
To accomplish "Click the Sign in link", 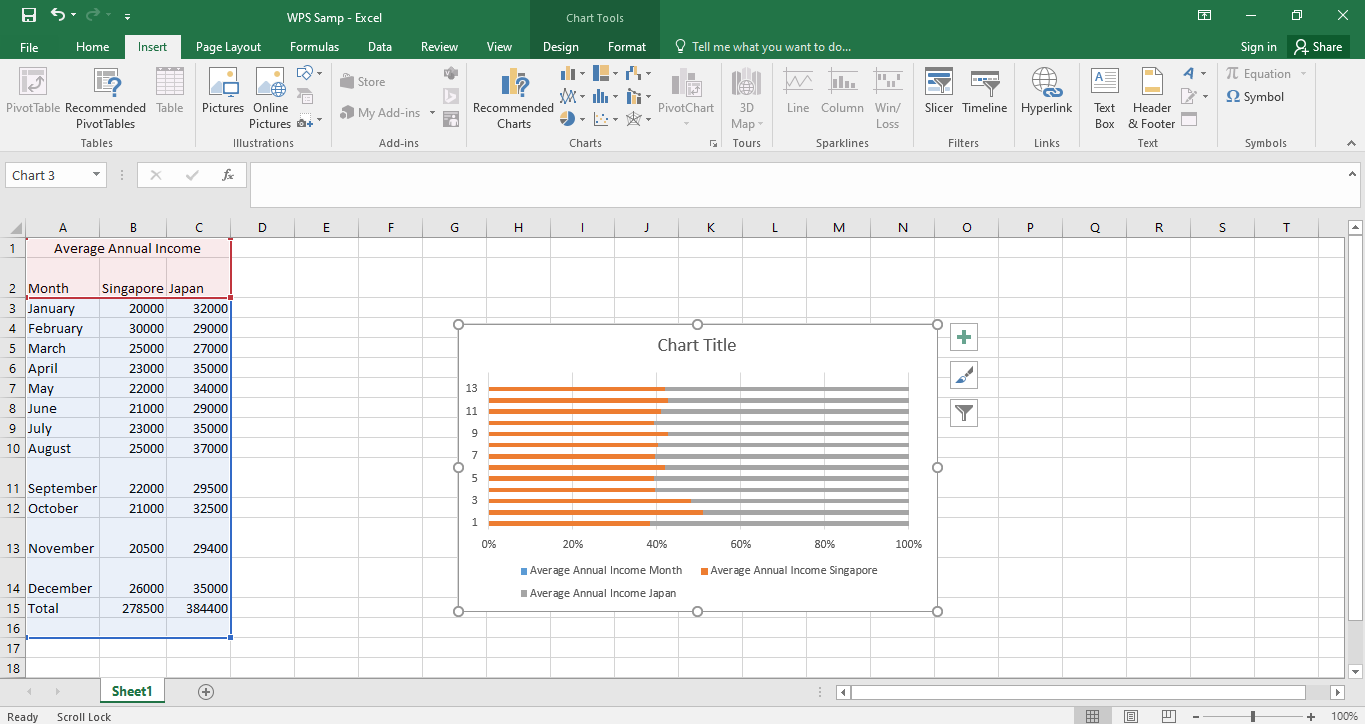I will [1257, 46].
